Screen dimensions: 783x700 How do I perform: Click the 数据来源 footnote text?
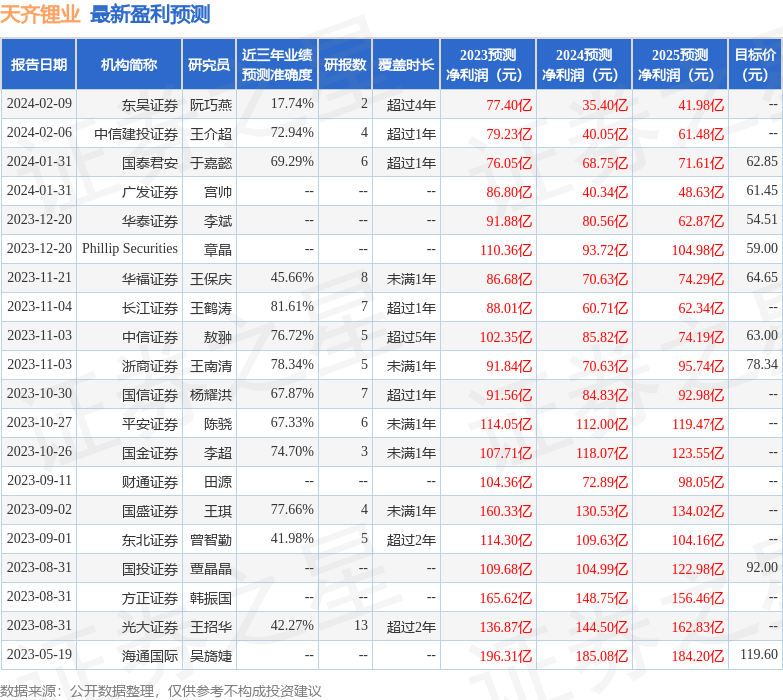pos(160,691)
